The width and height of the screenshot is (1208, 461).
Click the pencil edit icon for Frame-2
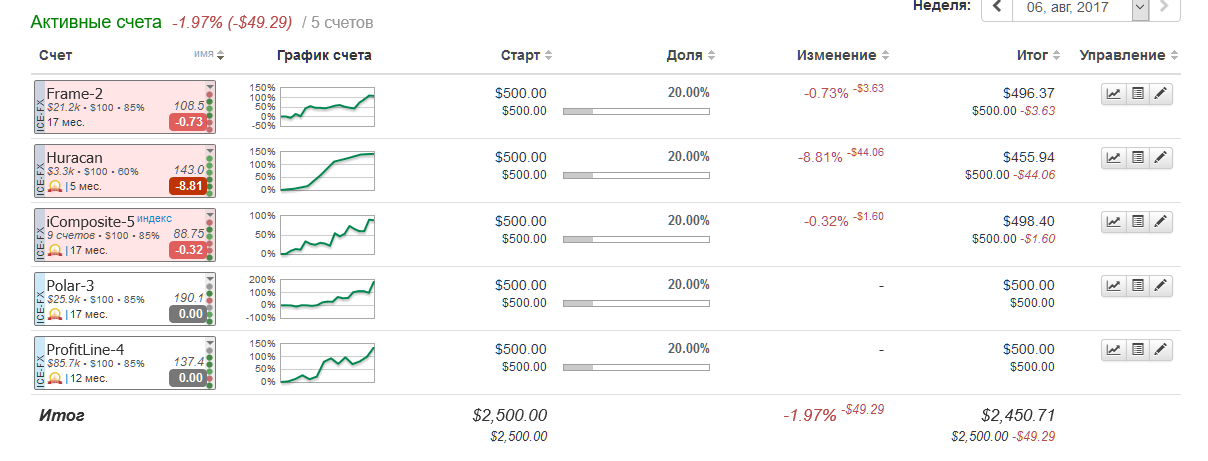point(1160,94)
